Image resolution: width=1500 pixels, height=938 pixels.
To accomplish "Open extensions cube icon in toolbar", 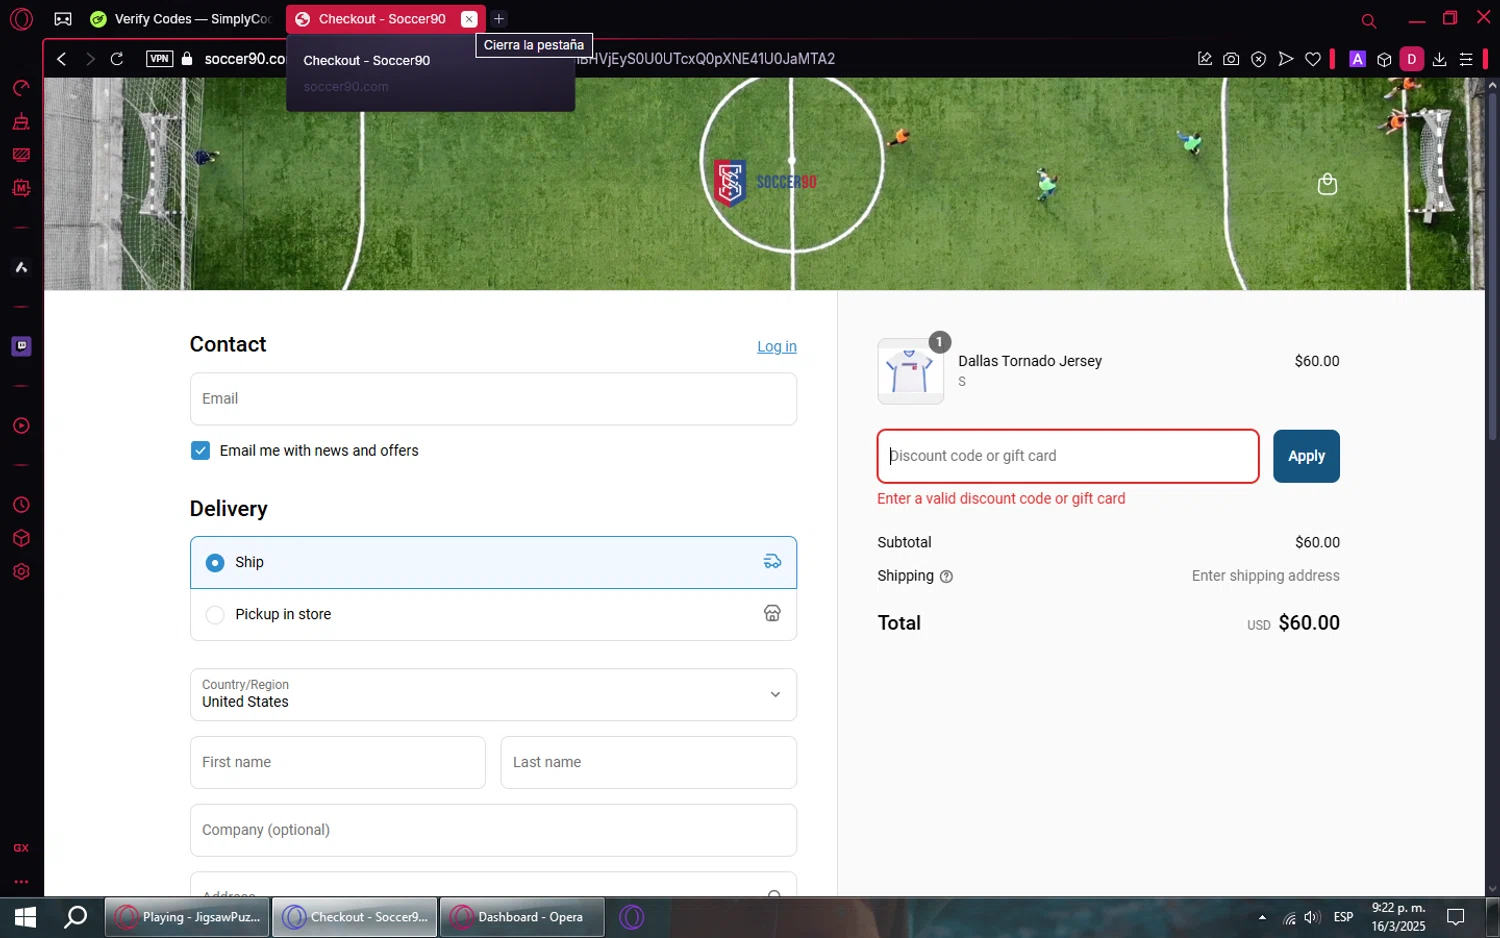I will click(x=1384, y=59).
